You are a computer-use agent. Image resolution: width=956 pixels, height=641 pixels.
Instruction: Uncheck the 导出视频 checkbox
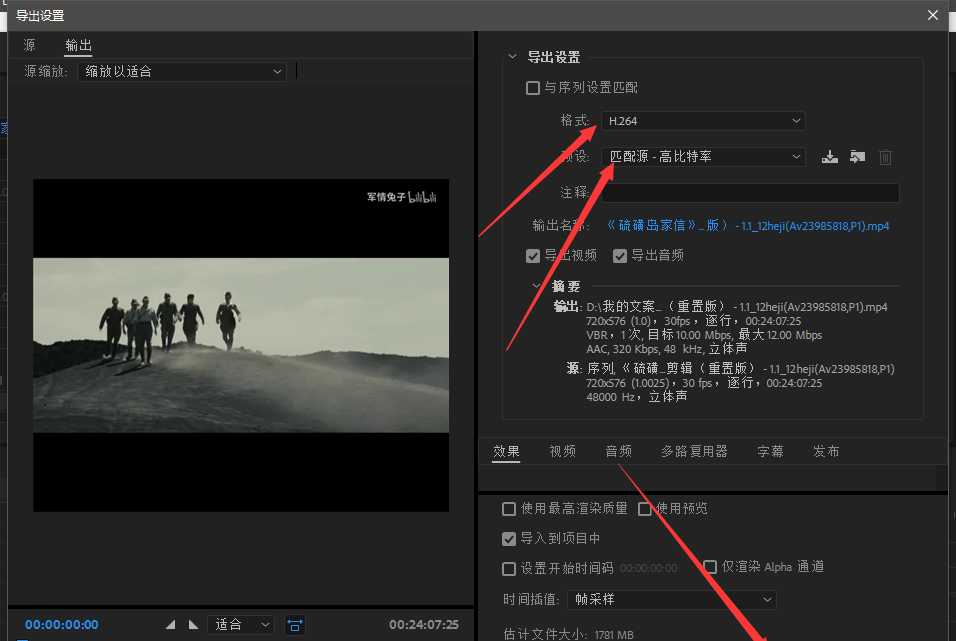tap(533, 255)
